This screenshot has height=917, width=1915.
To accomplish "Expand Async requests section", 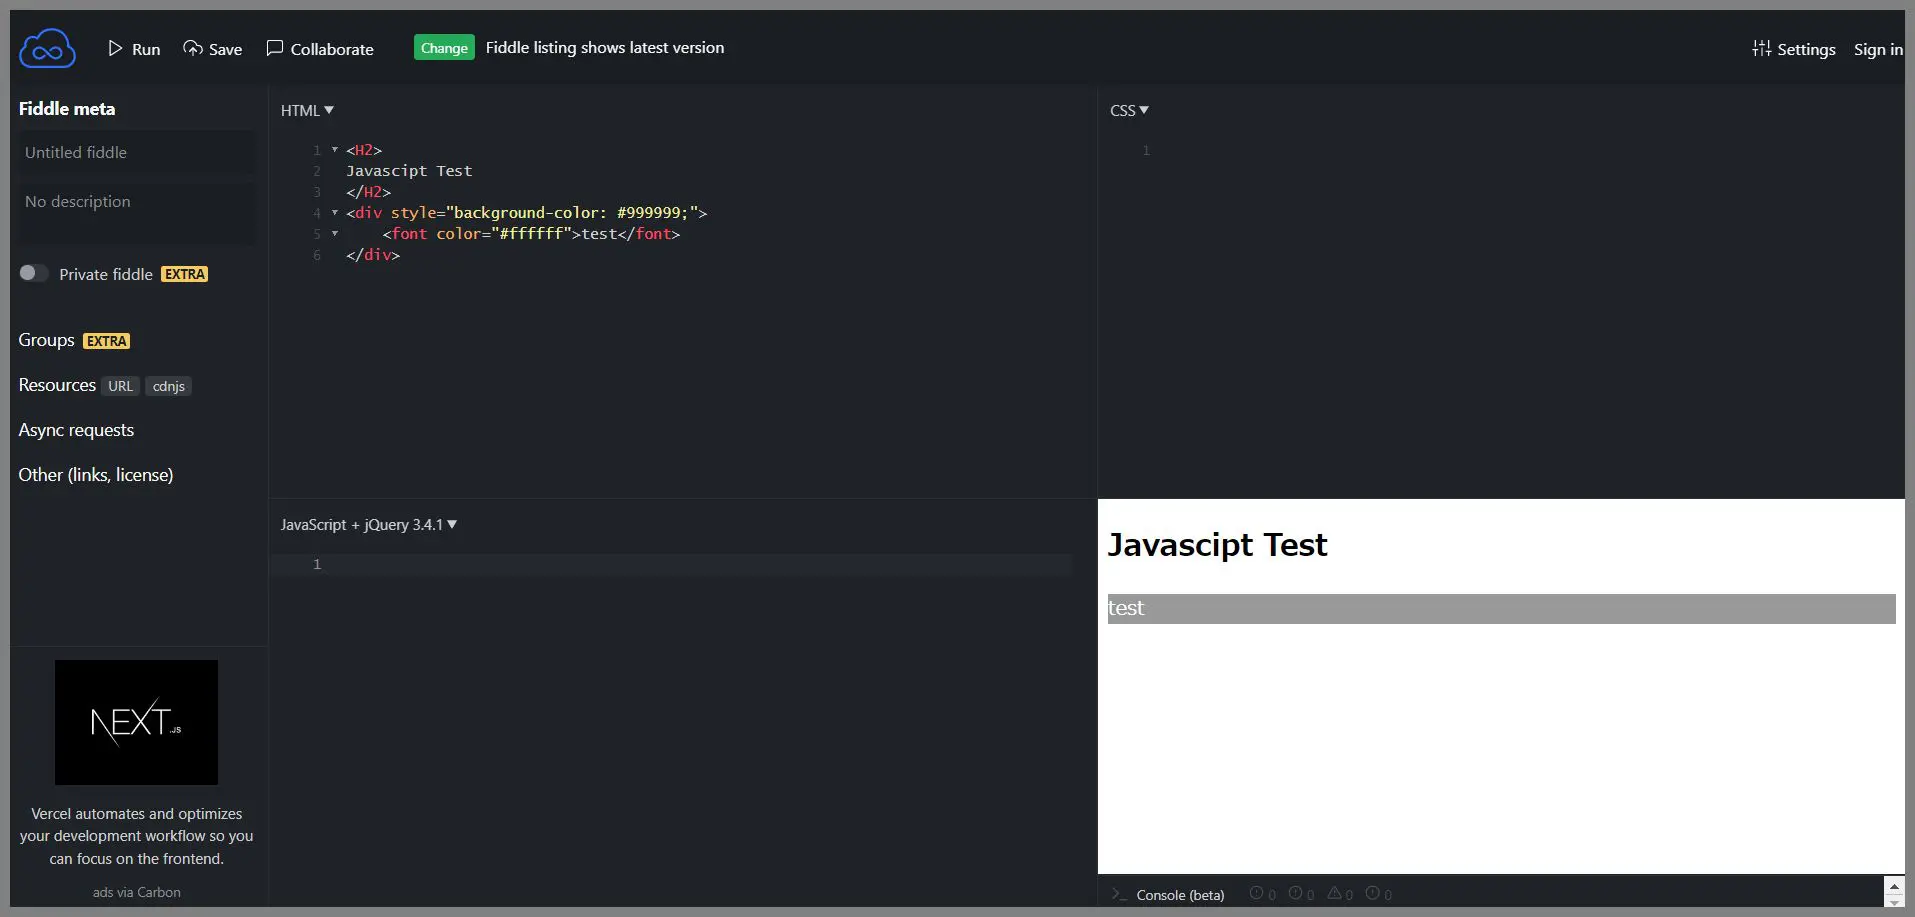I will [x=76, y=430].
